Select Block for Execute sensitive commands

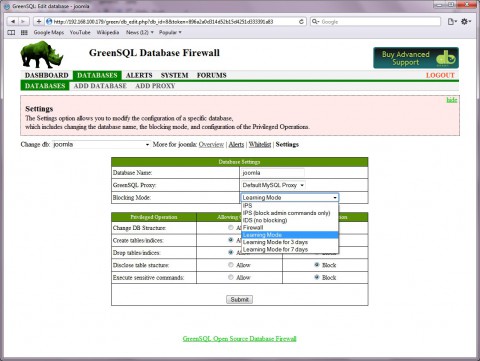tap(317, 277)
